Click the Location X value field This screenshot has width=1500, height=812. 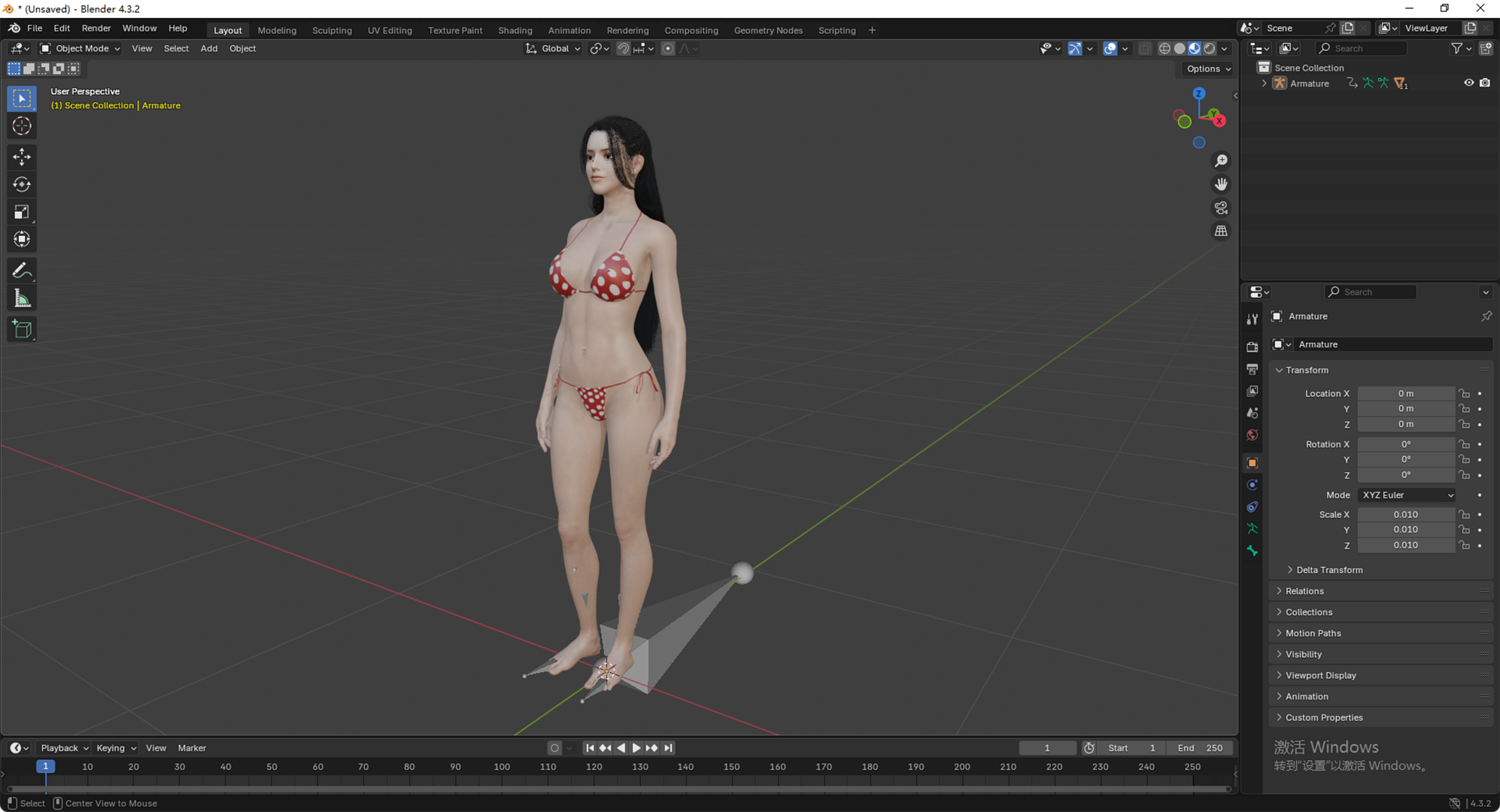point(1406,394)
